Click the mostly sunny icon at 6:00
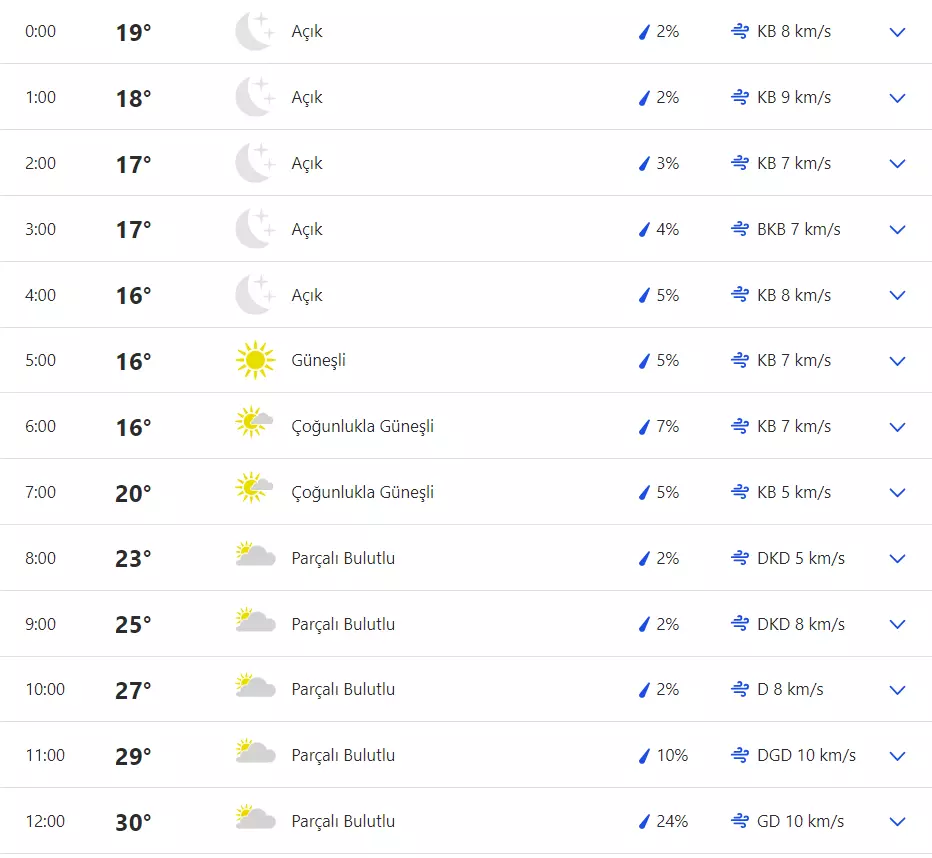 (x=254, y=425)
